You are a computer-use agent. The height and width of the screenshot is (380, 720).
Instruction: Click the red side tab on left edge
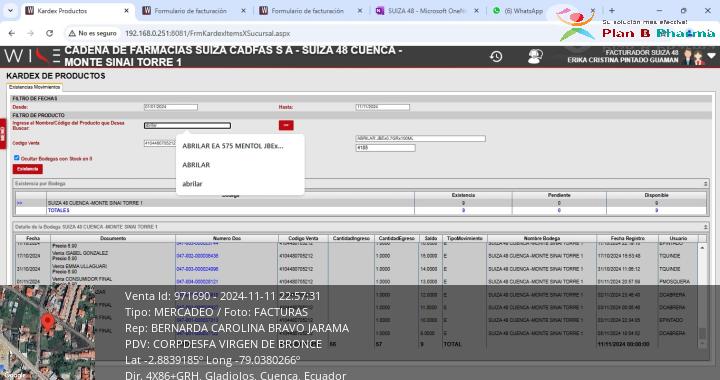[x=3, y=134]
